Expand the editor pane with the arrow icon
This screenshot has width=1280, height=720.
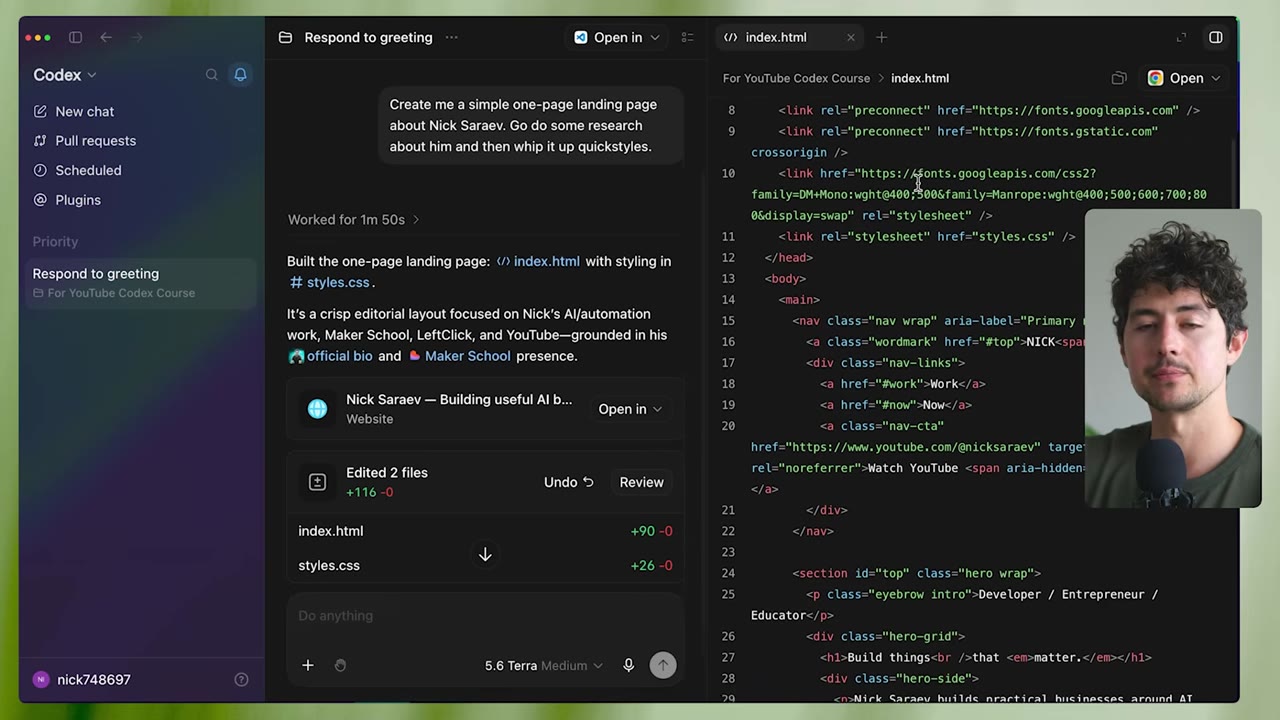1181,37
